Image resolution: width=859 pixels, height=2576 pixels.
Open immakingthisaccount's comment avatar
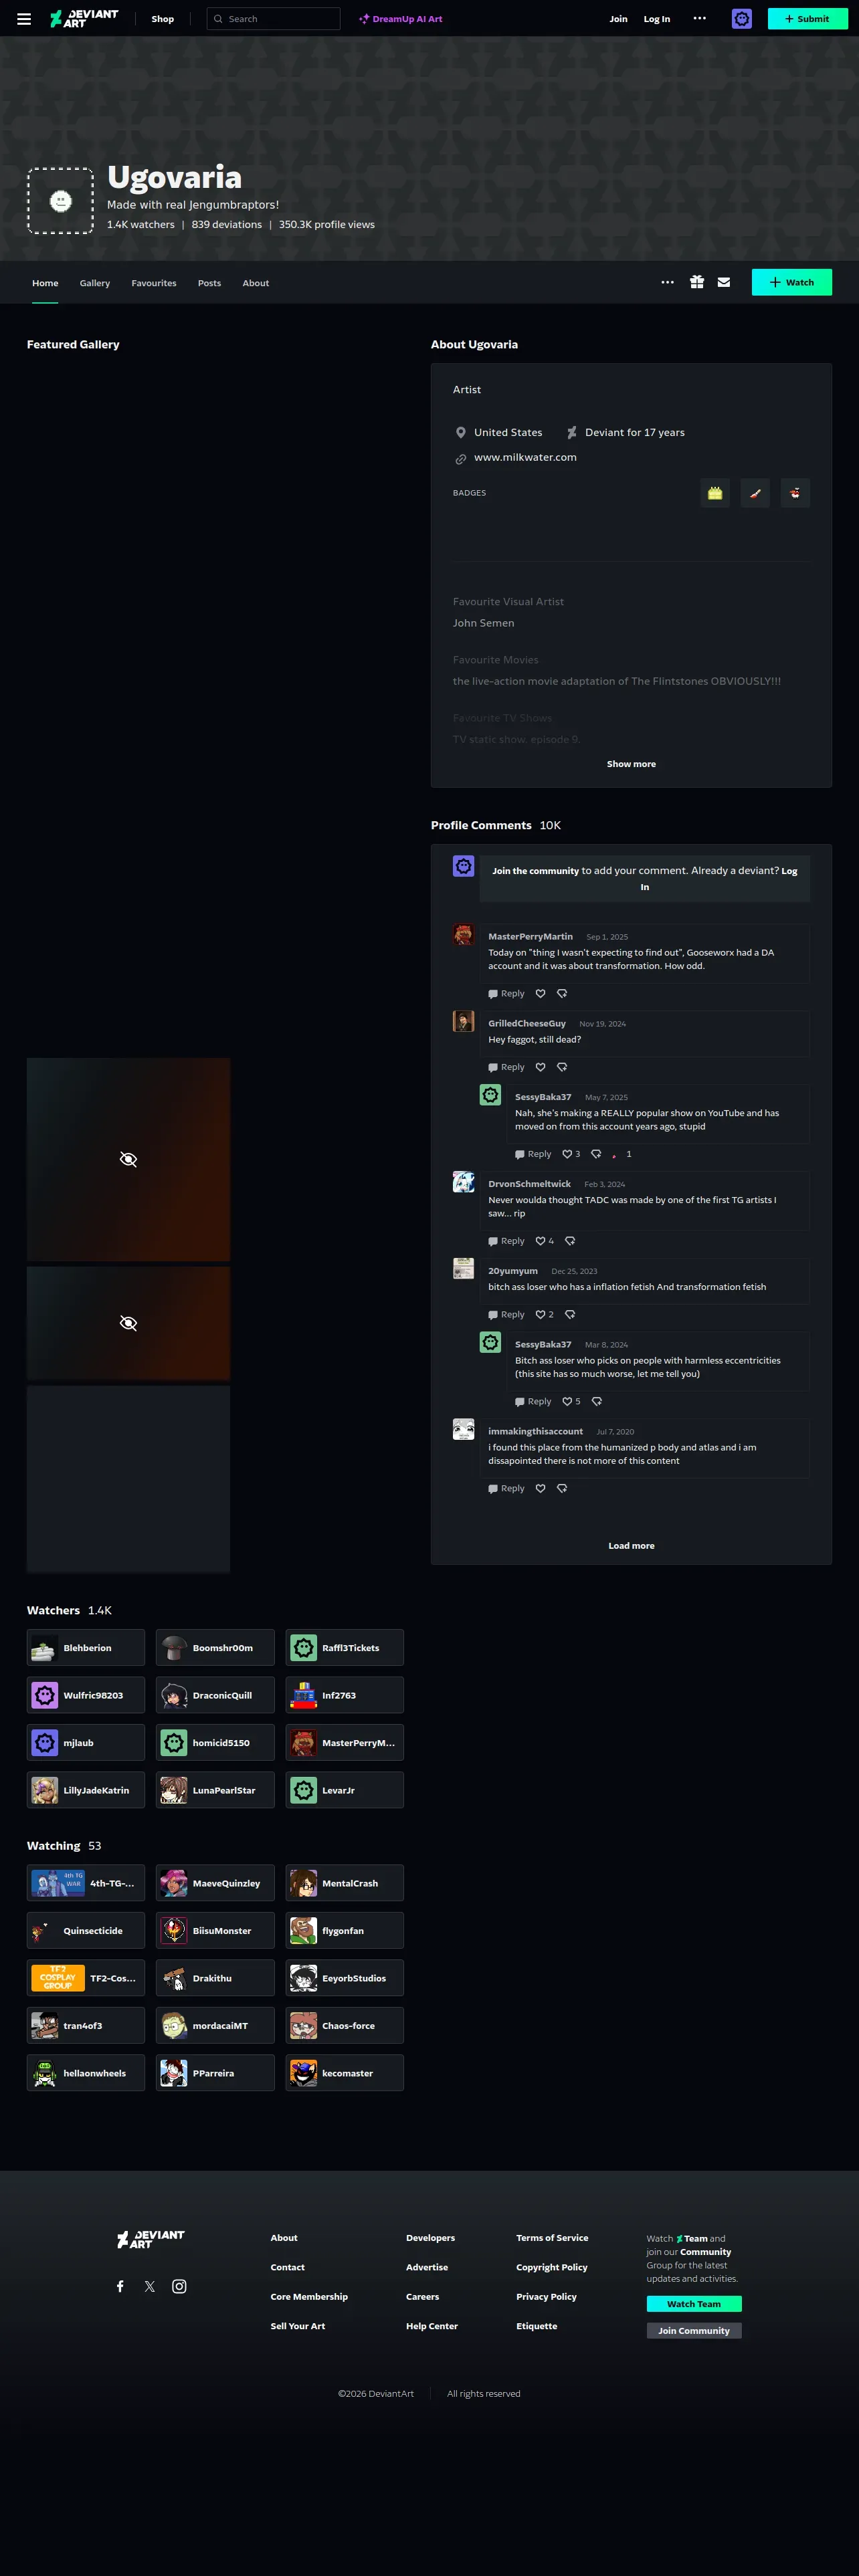[x=463, y=1429]
